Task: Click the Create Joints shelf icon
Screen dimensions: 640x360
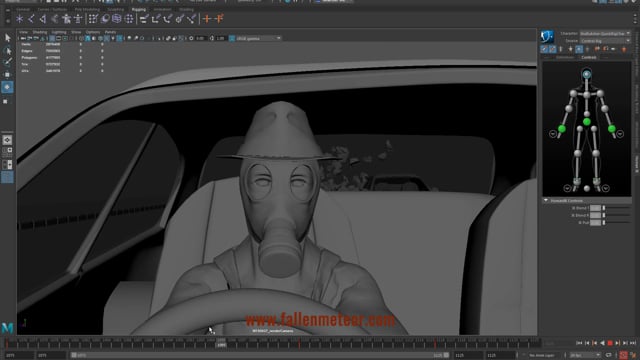Action: 31,19
